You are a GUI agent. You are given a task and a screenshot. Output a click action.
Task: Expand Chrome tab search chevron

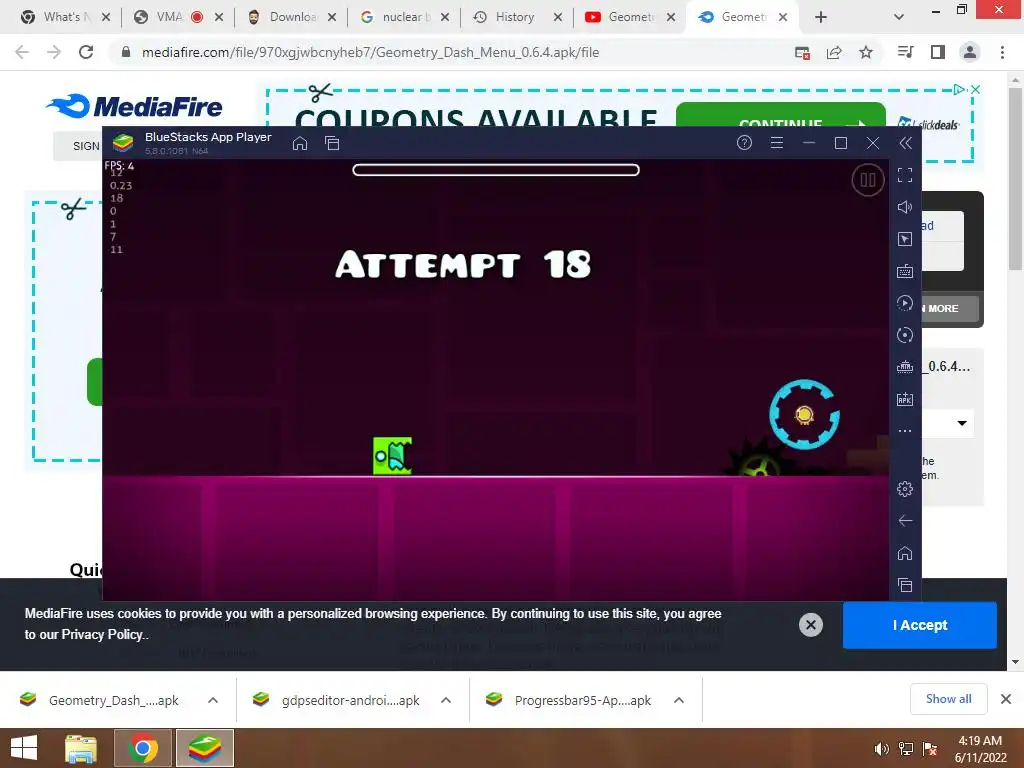(x=899, y=18)
